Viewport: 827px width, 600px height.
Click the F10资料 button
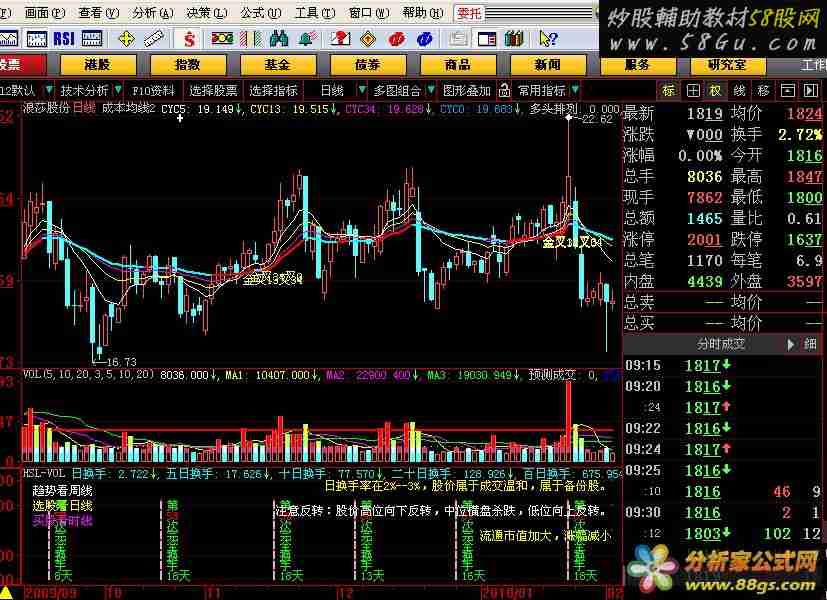click(x=153, y=91)
